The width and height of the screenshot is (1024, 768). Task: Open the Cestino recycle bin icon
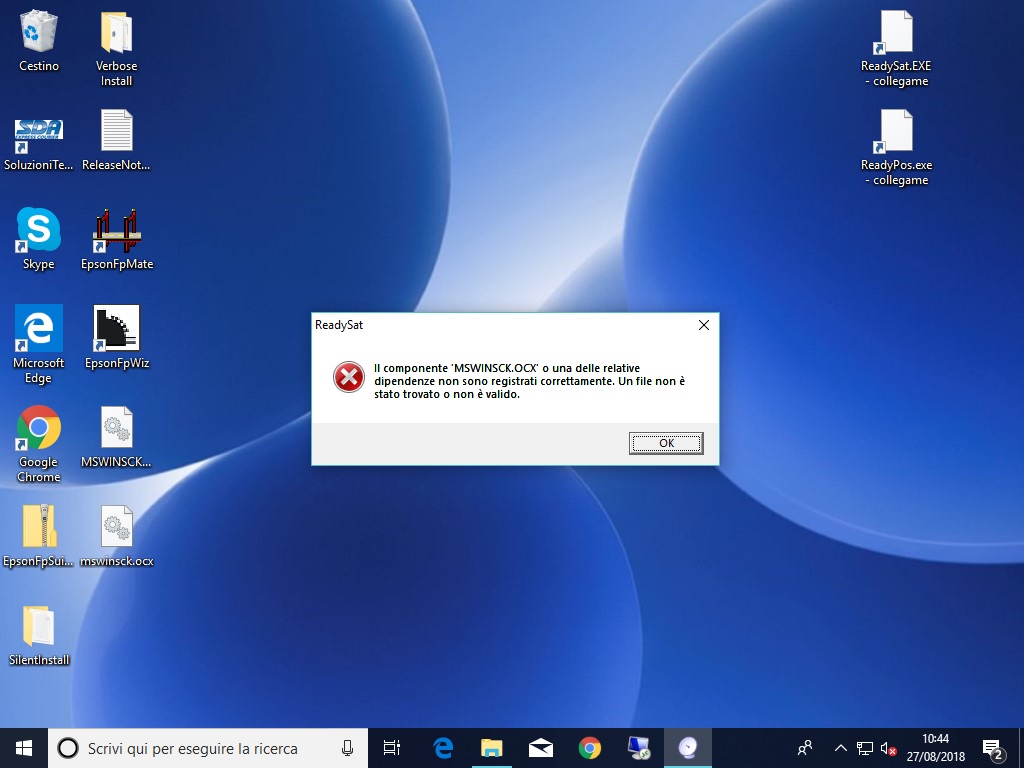point(39,40)
